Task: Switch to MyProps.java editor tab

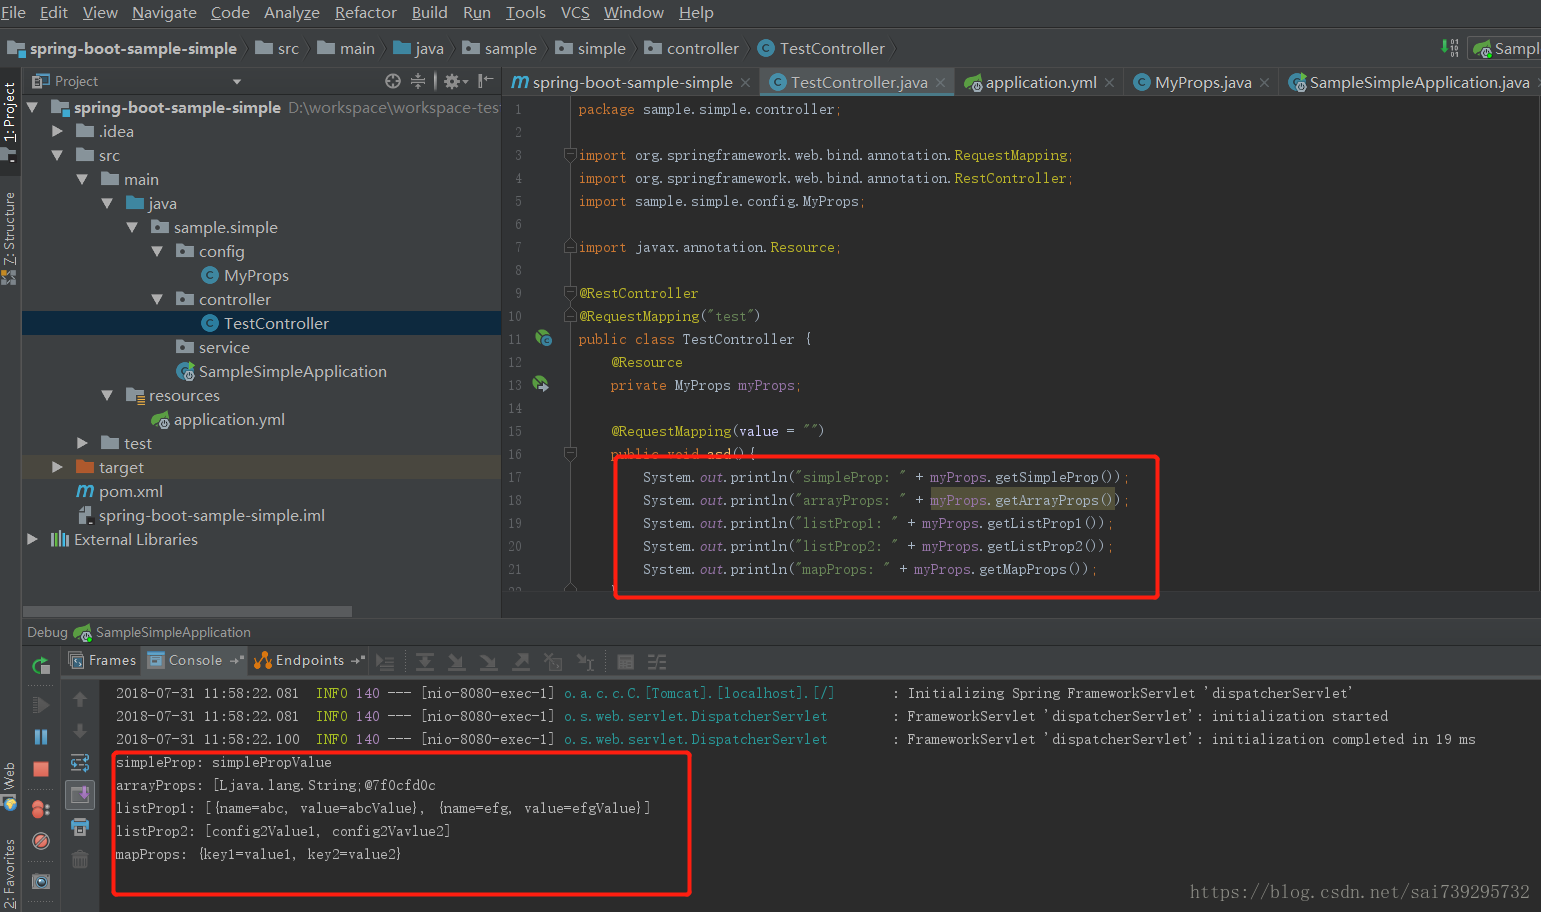Action: (x=1202, y=82)
